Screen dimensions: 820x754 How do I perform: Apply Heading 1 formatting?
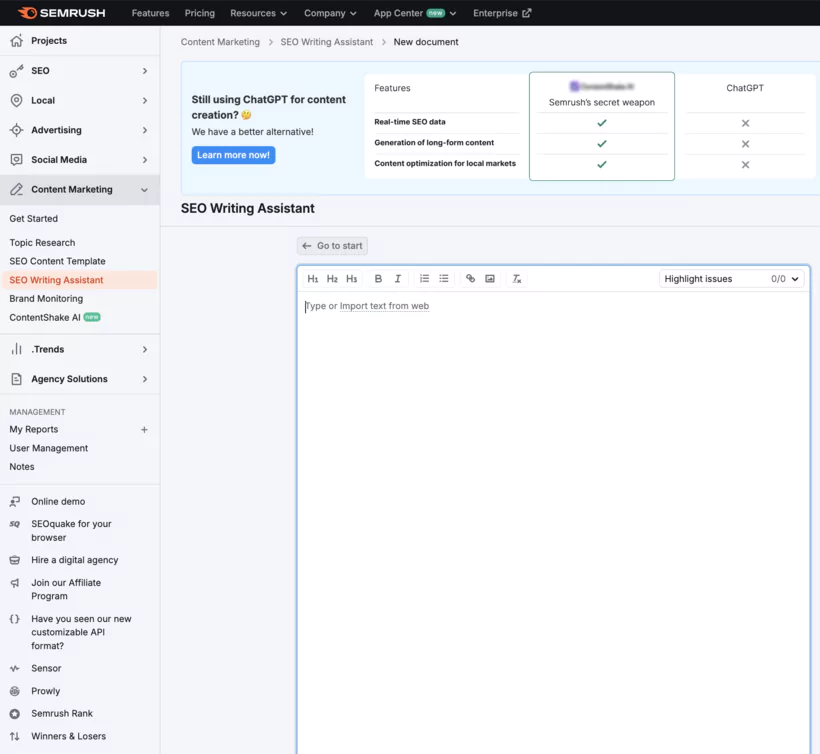pyautogui.click(x=313, y=278)
